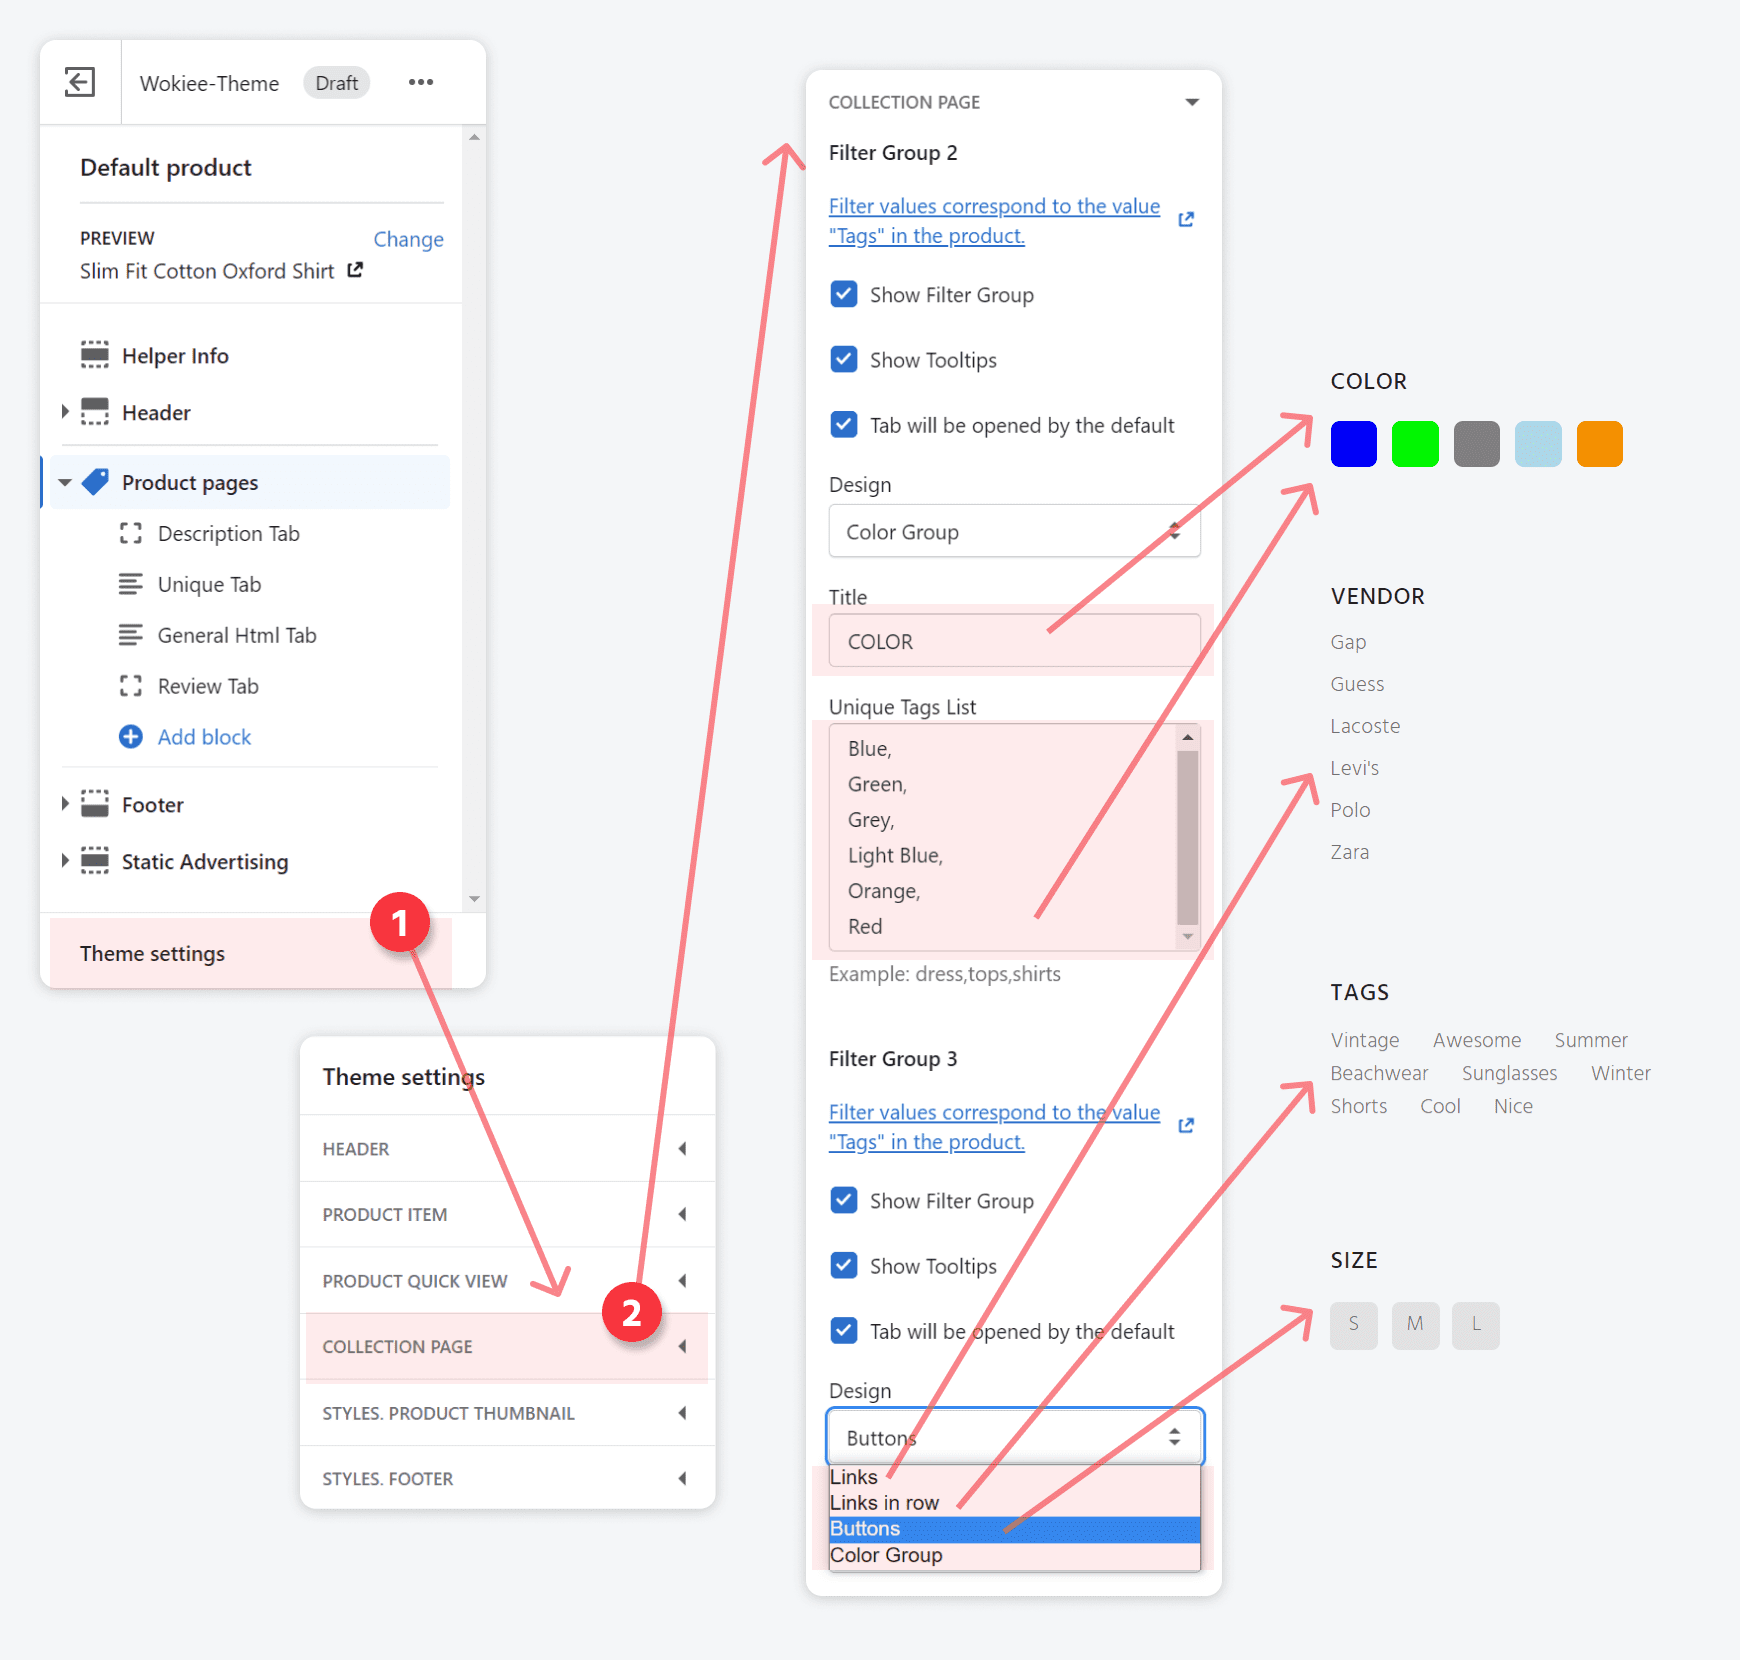This screenshot has width=1740, height=1660.
Task: Switch to STYLES. PRODUCT THUMBNAIL section
Action: (x=448, y=1413)
